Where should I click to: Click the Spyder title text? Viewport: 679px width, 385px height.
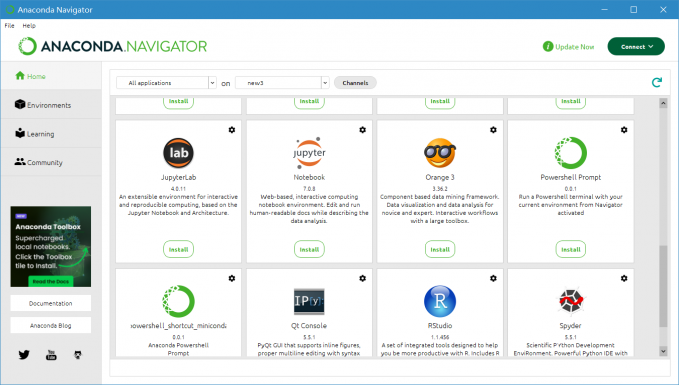point(570,326)
